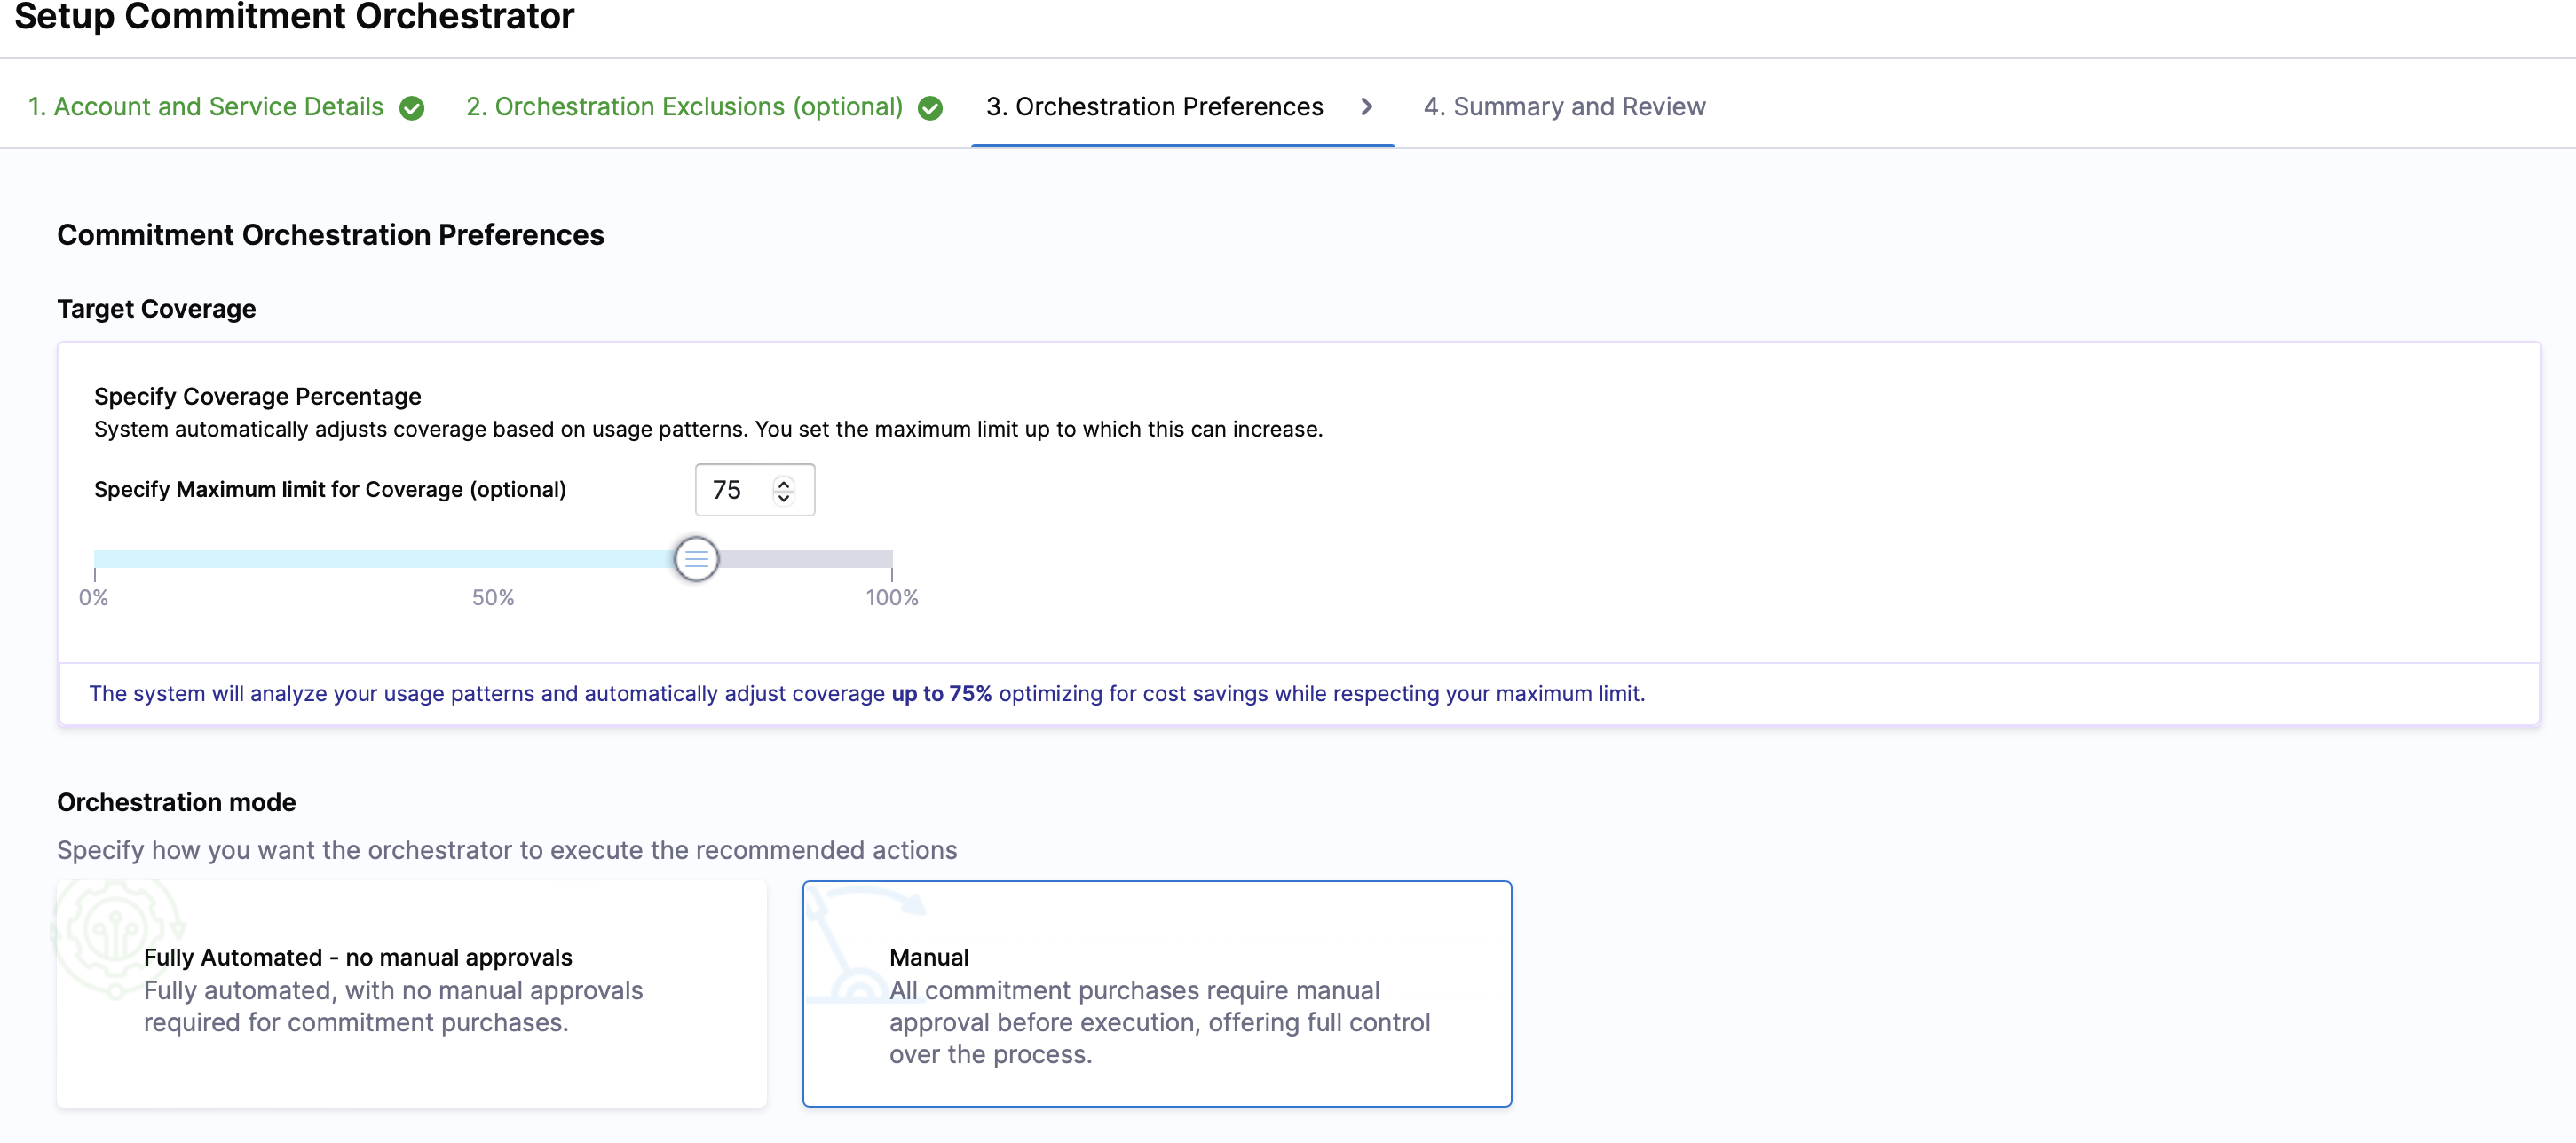Click green checkmark beside Orchestration Exclusions
The width and height of the screenshot is (2576, 1143).
[930, 108]
